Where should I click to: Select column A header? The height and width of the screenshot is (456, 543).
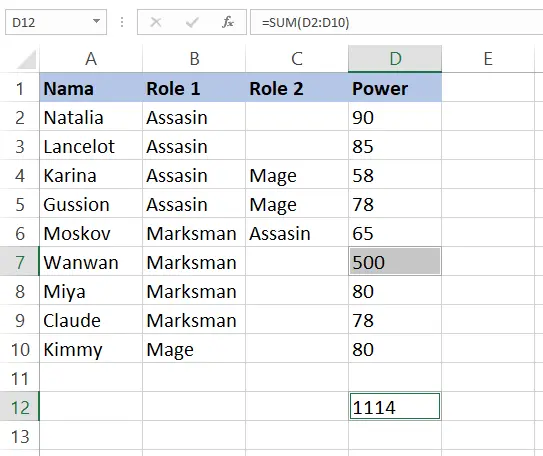coord(91,59)
